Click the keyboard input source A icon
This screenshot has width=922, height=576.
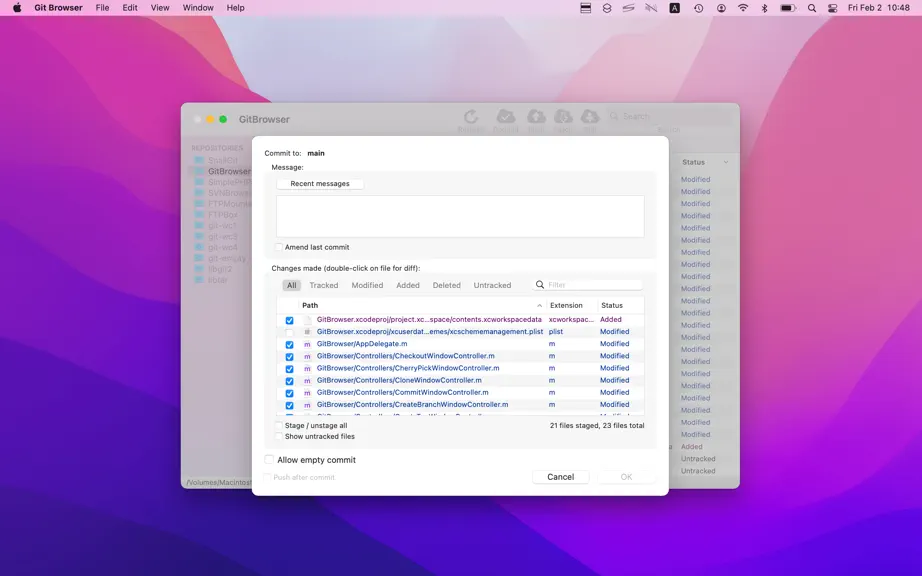[674, 8]
